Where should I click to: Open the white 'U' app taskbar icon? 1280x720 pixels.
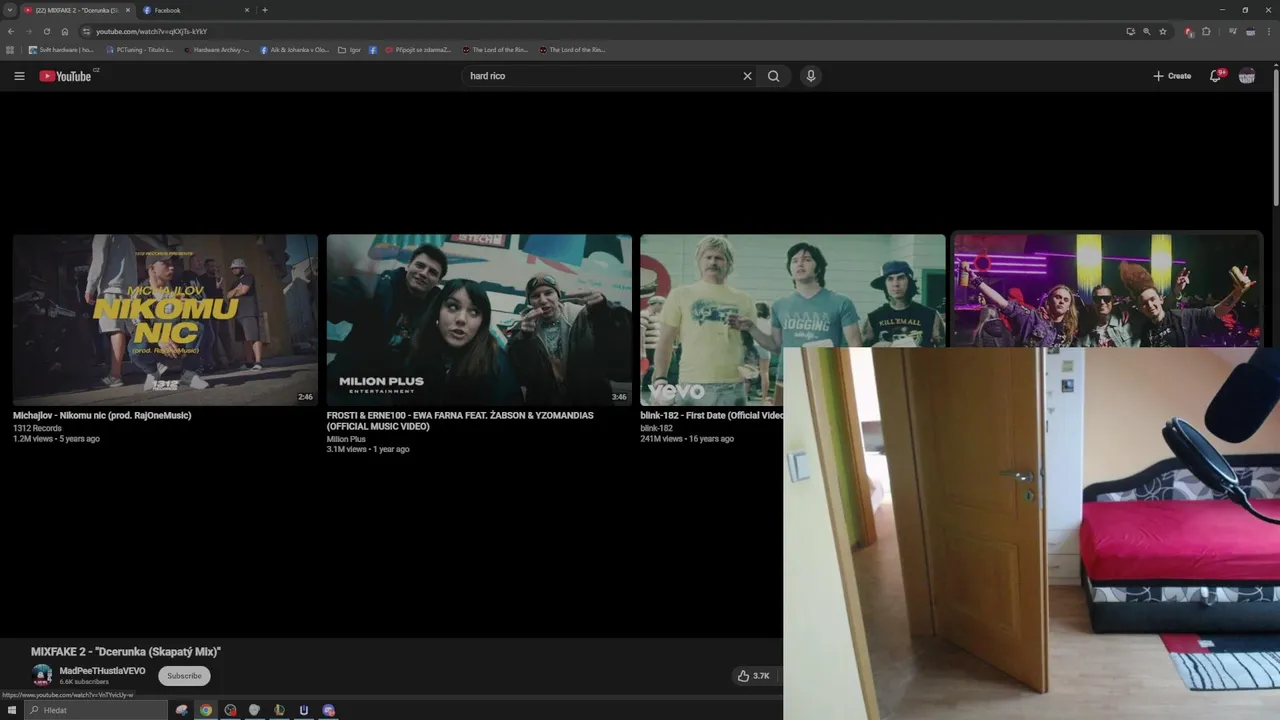click(x=304, y=710)
